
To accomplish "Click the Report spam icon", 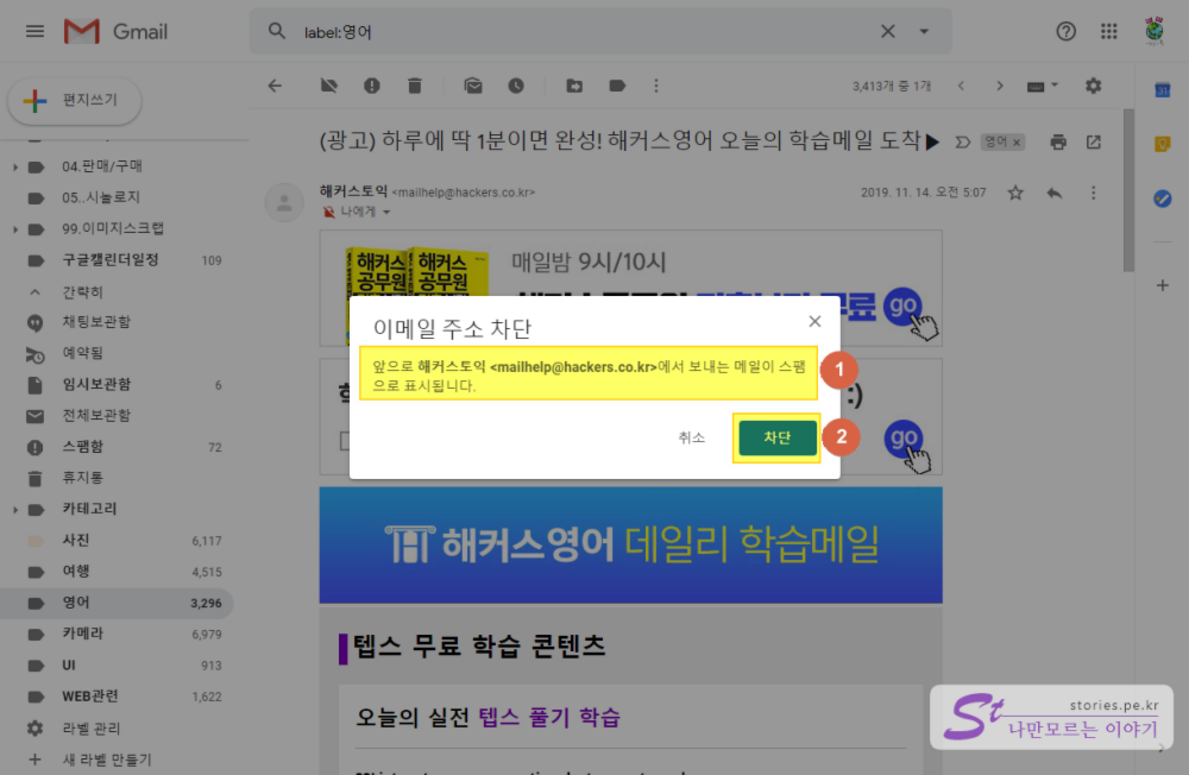I will click(372, 86).
